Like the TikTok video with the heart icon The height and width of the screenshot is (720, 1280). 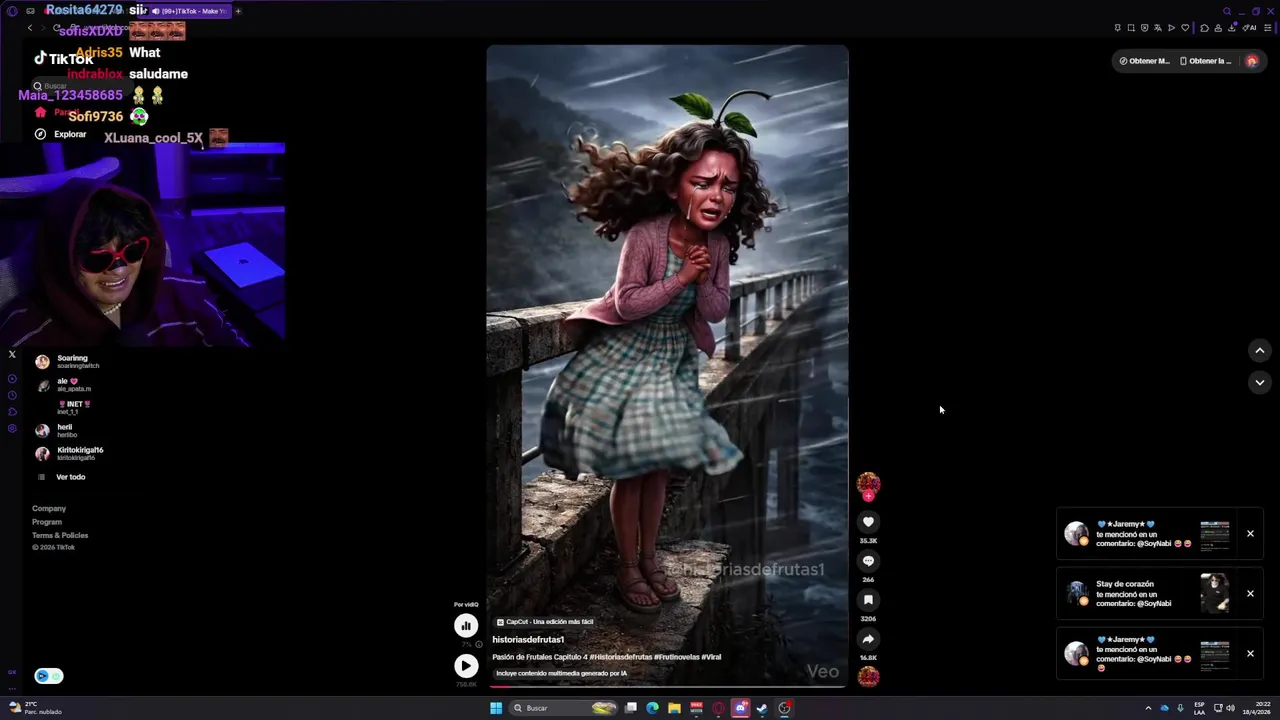868,522
